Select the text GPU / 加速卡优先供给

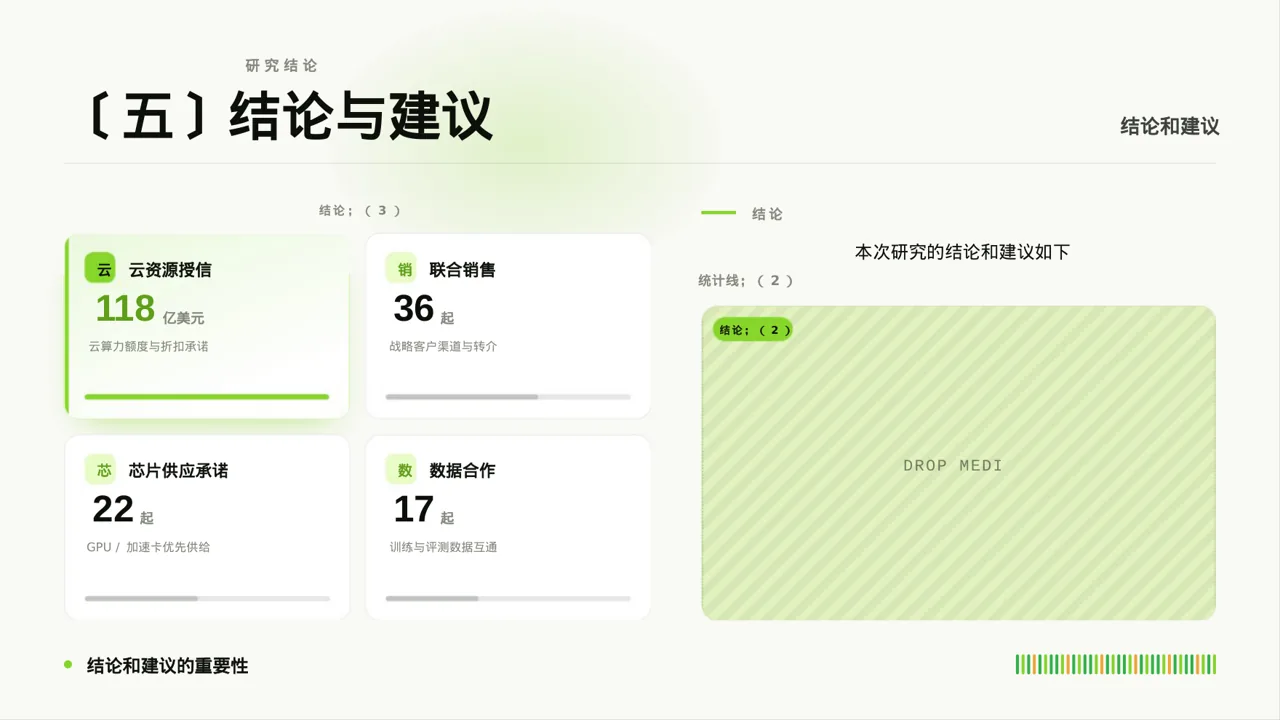[148, 548]
